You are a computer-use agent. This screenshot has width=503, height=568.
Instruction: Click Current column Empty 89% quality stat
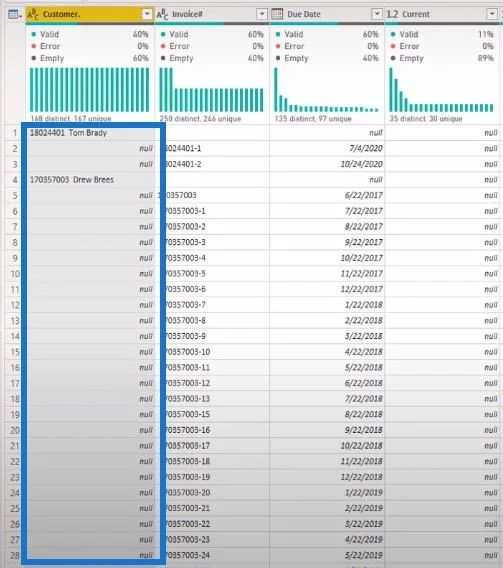[442, 58]
